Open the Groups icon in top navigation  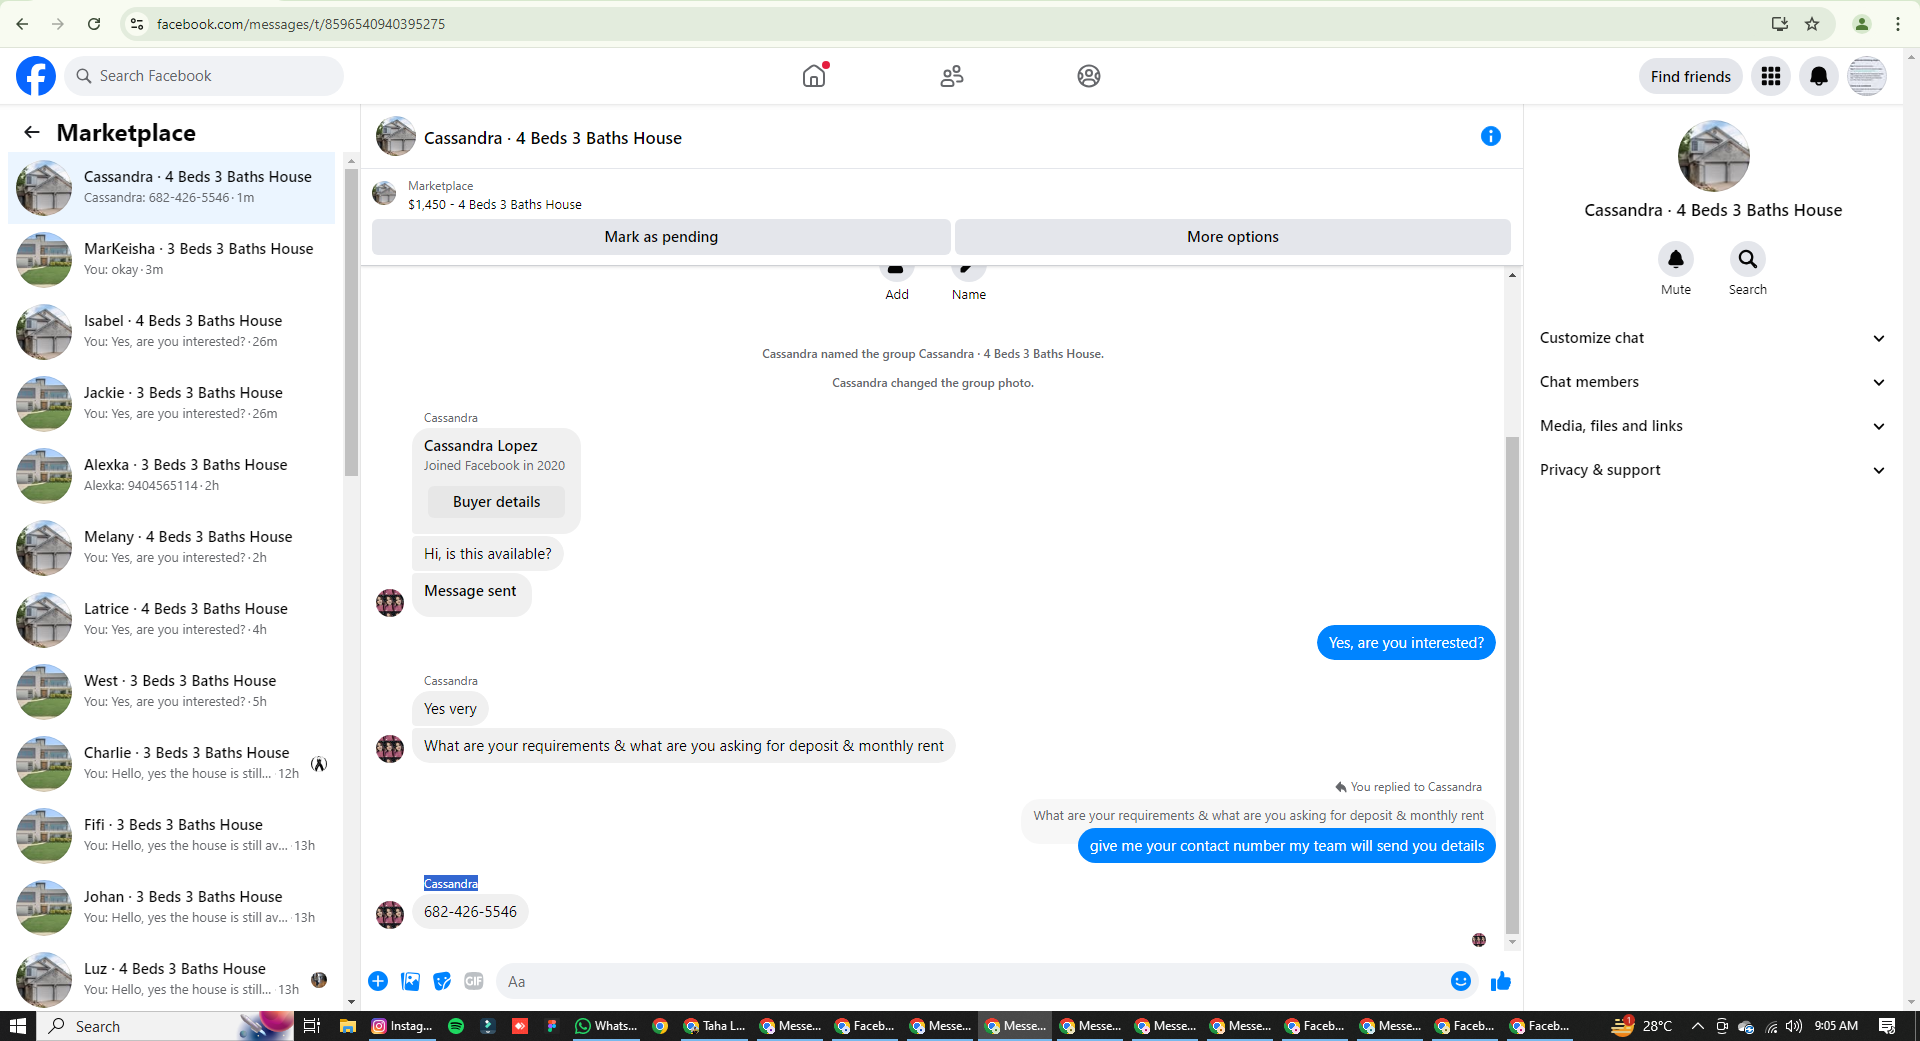(x=1089, y=76)
